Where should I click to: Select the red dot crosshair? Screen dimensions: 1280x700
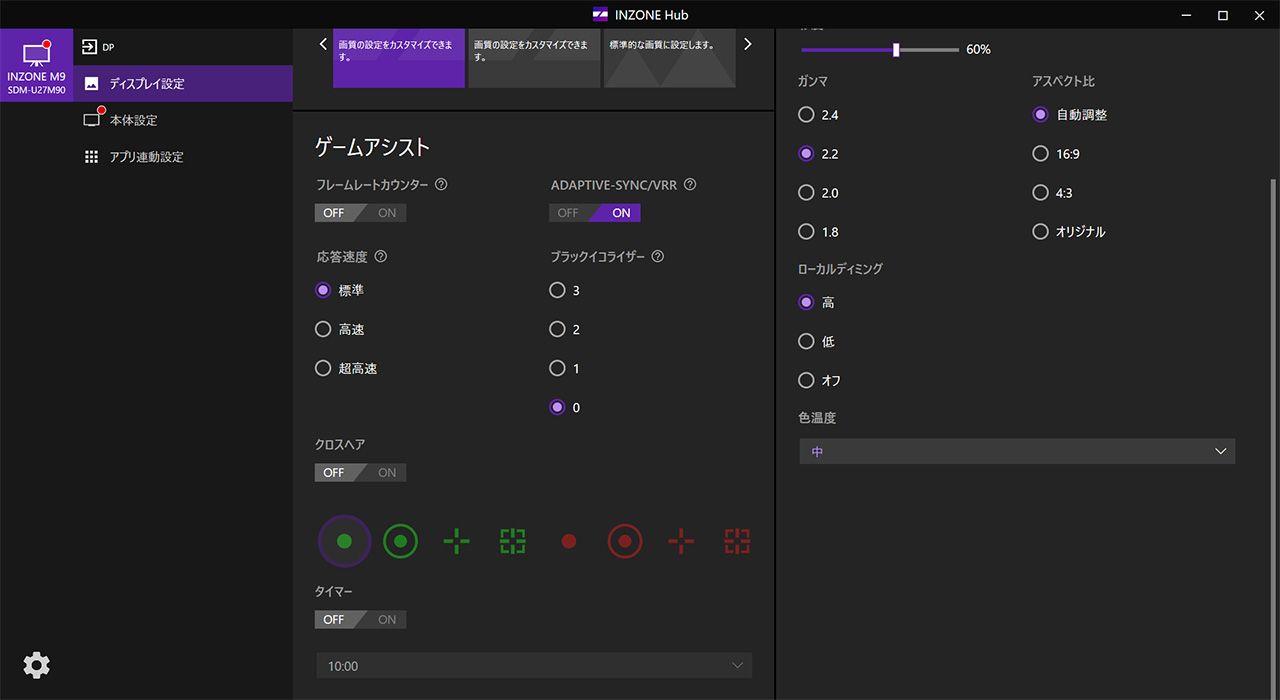pyautogui.click(x=569, y=541)
